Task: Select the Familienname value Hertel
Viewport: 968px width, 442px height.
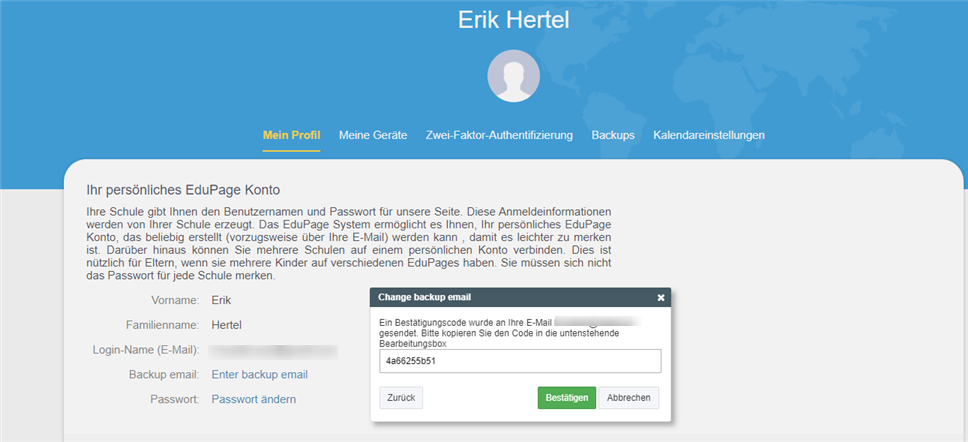Action: click(x=227, y=325)
